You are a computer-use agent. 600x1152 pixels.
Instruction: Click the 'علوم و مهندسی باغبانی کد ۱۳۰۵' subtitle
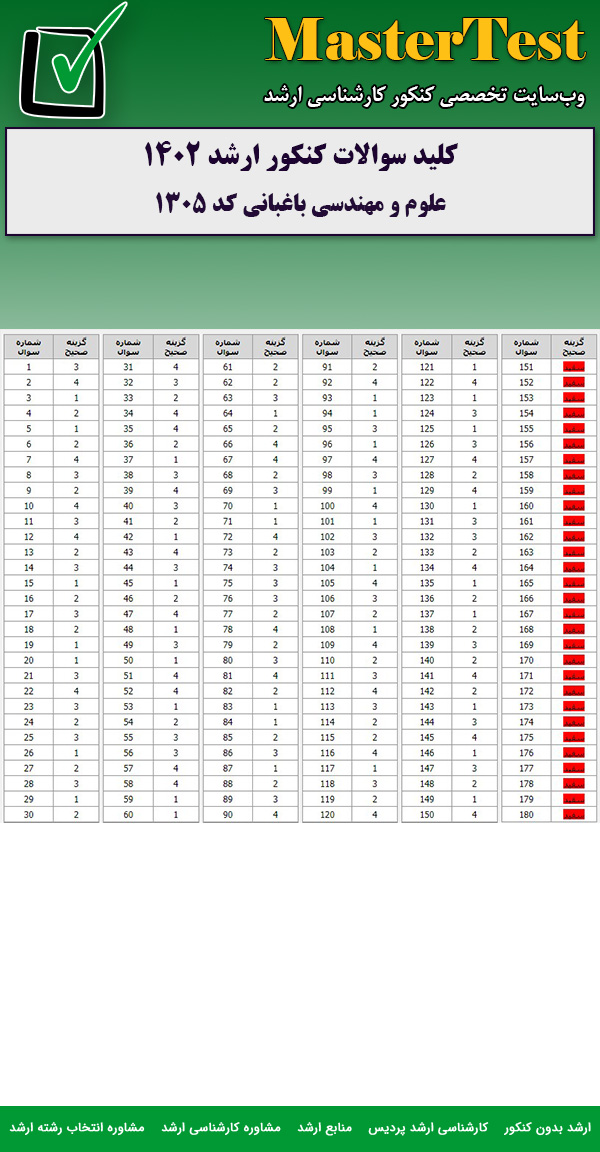coord(300,204)
